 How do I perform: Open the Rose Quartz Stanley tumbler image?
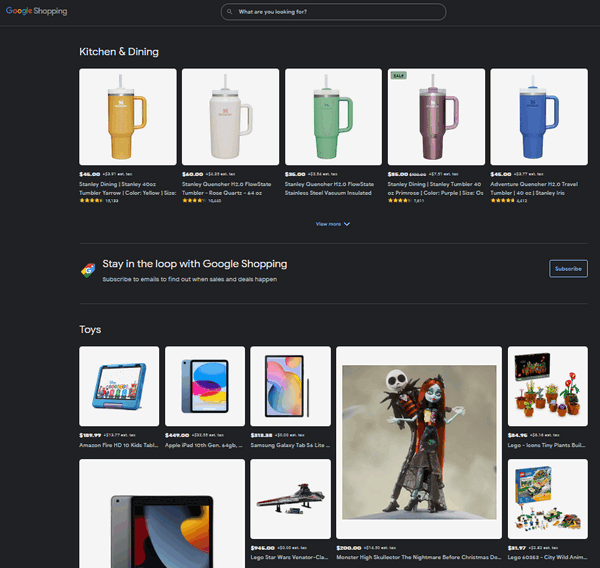coord(230,117)
